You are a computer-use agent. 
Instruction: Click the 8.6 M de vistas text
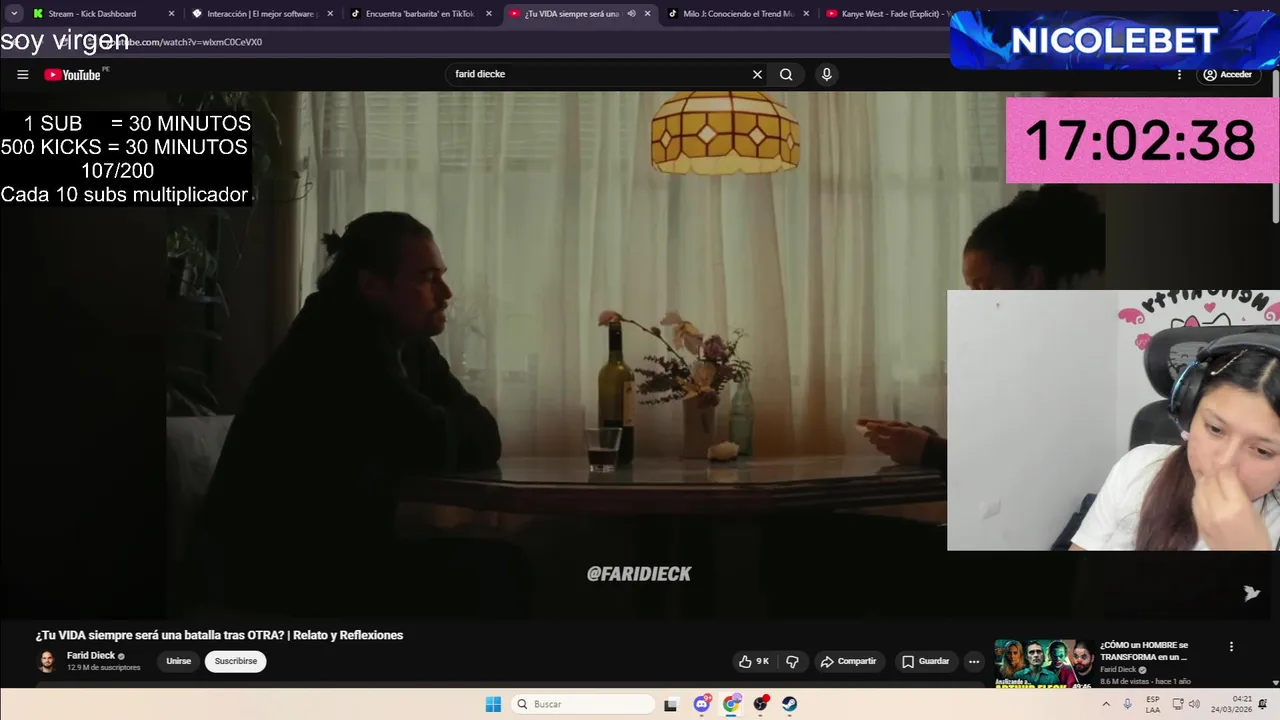click(x=1126, y=681)
